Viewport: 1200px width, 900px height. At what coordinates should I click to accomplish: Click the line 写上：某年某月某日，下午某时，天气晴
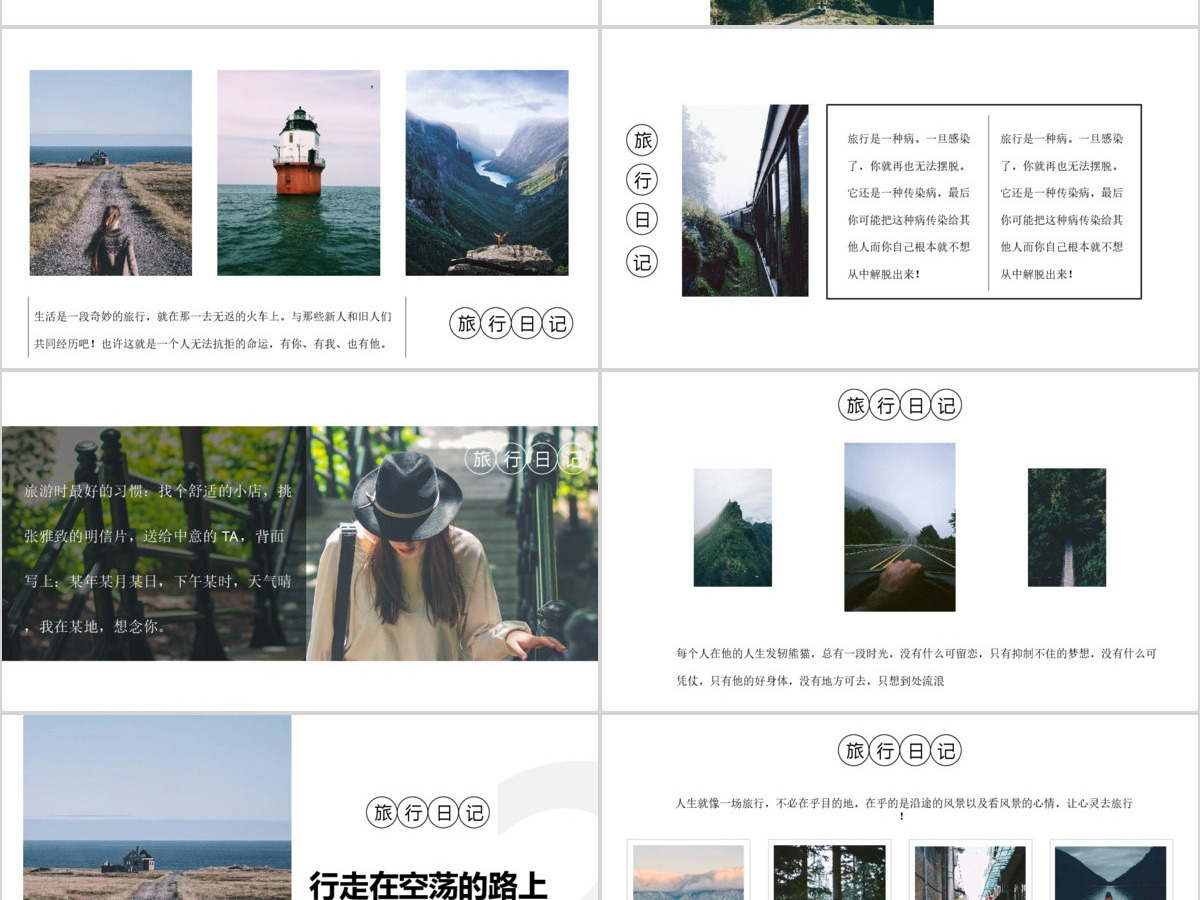158,582
